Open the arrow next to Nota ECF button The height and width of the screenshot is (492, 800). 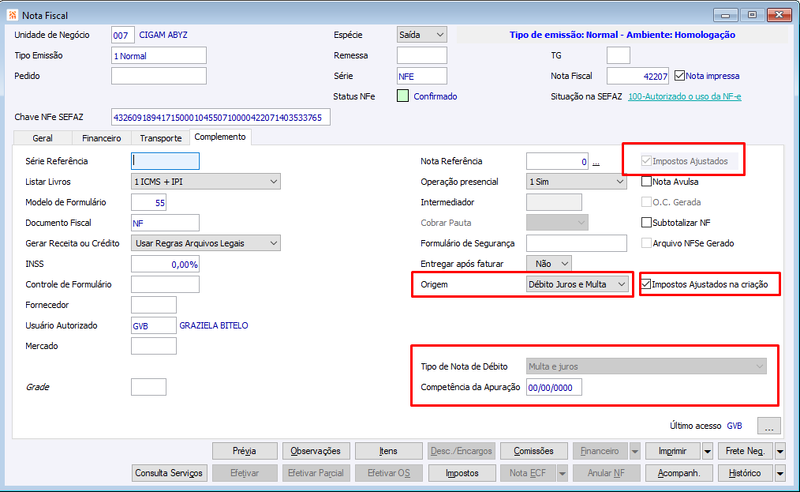pos(562,473)
